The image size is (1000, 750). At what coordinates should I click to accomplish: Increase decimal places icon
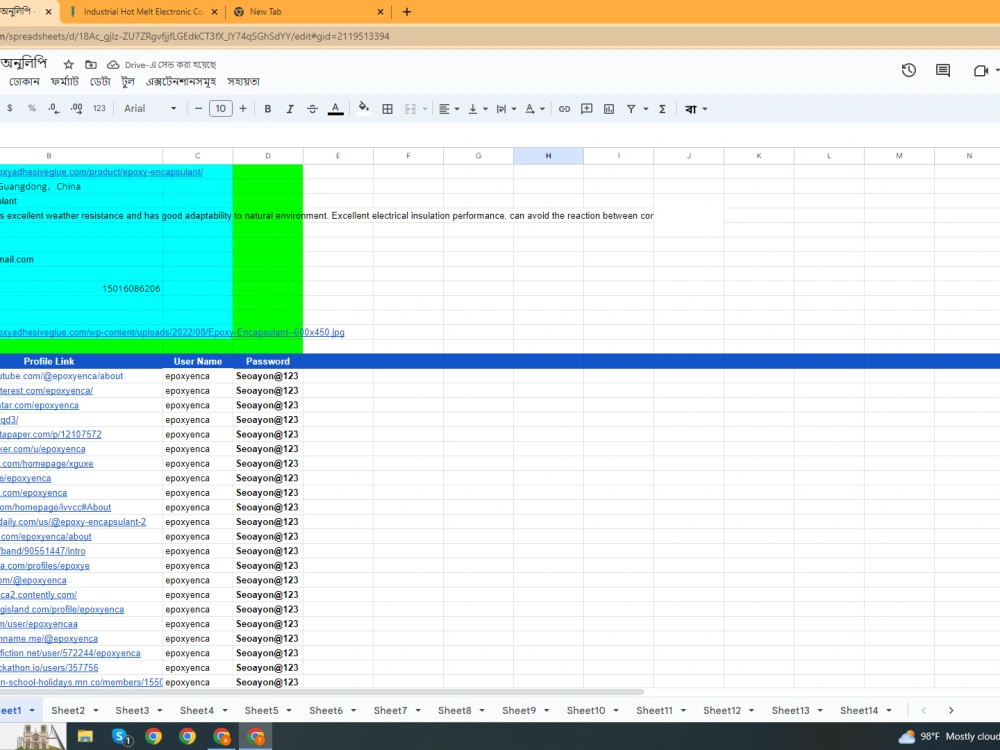point(77,108)
